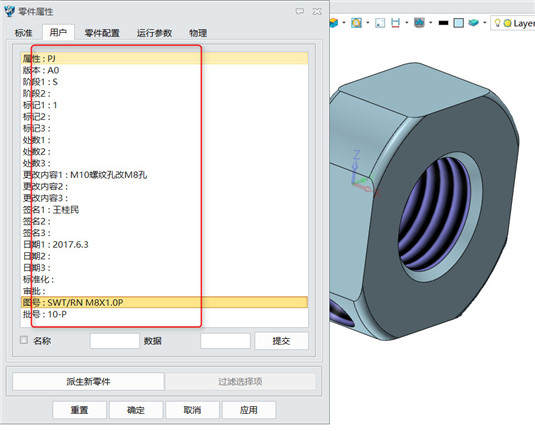Click the square points display icon

pyautogui.click(x=380, y=23)
